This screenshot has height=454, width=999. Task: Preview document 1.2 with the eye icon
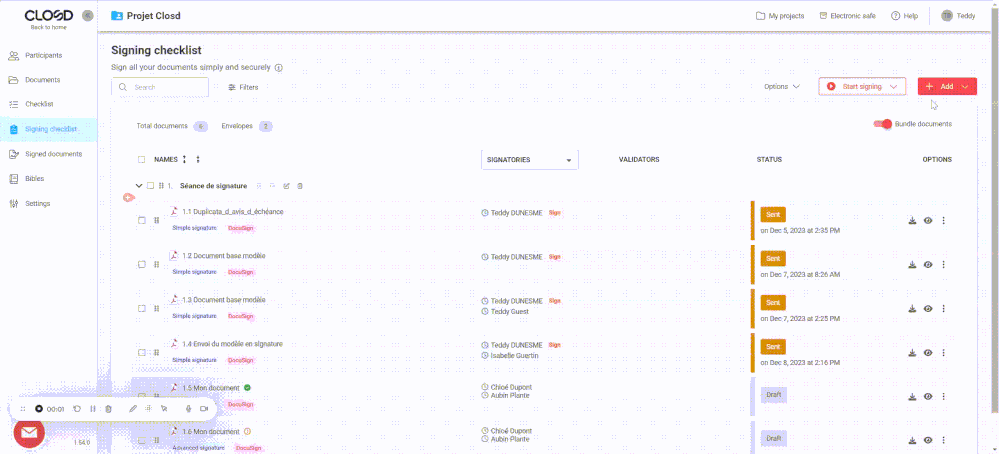[x=928, y=265]
